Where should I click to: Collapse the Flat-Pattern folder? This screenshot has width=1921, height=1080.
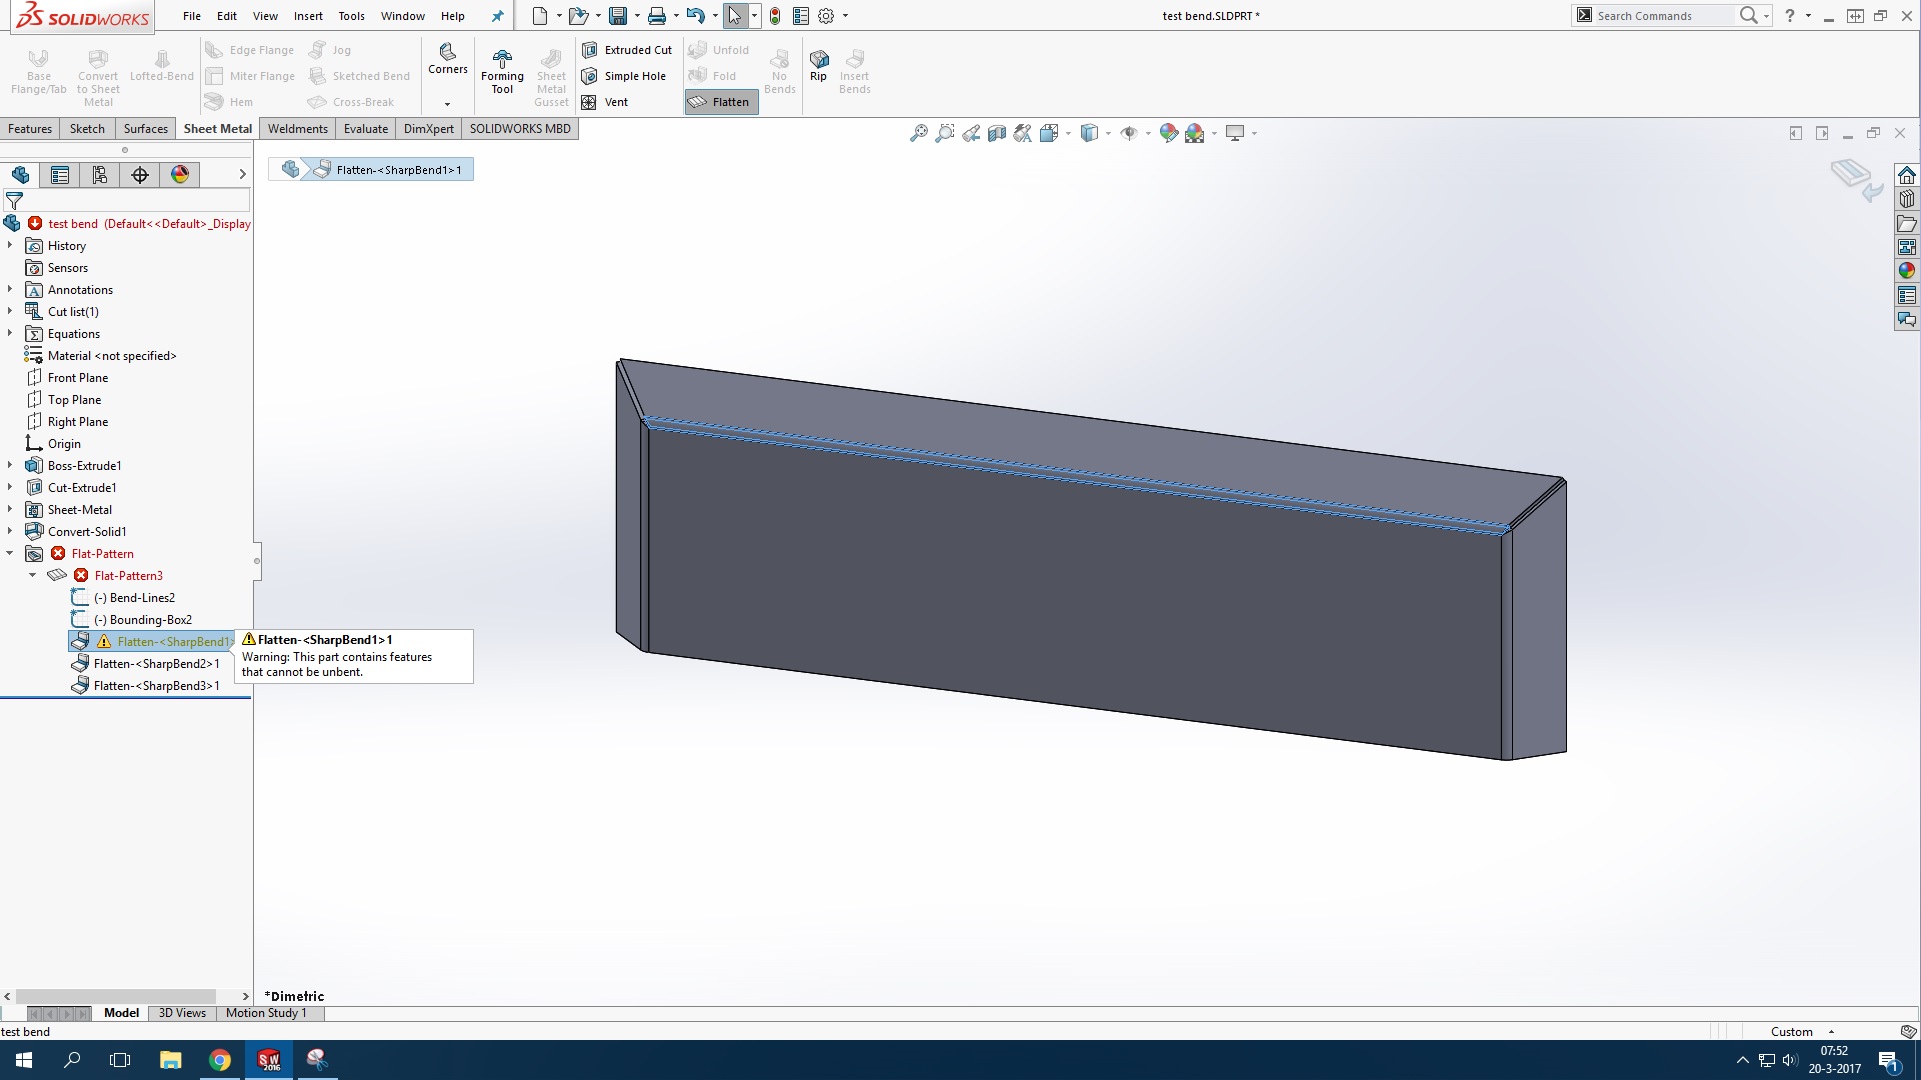(x=10, y=554)
